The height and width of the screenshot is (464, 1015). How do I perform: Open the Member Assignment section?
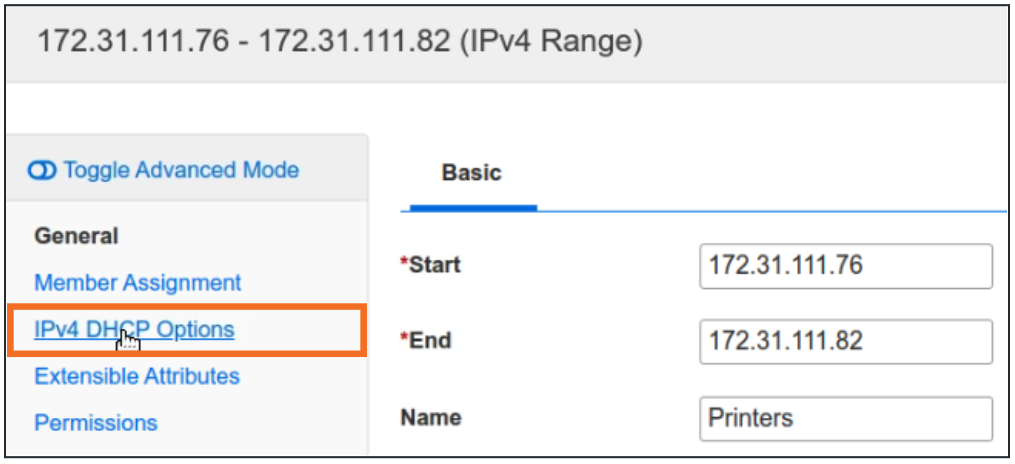click(x=137, y=283)
